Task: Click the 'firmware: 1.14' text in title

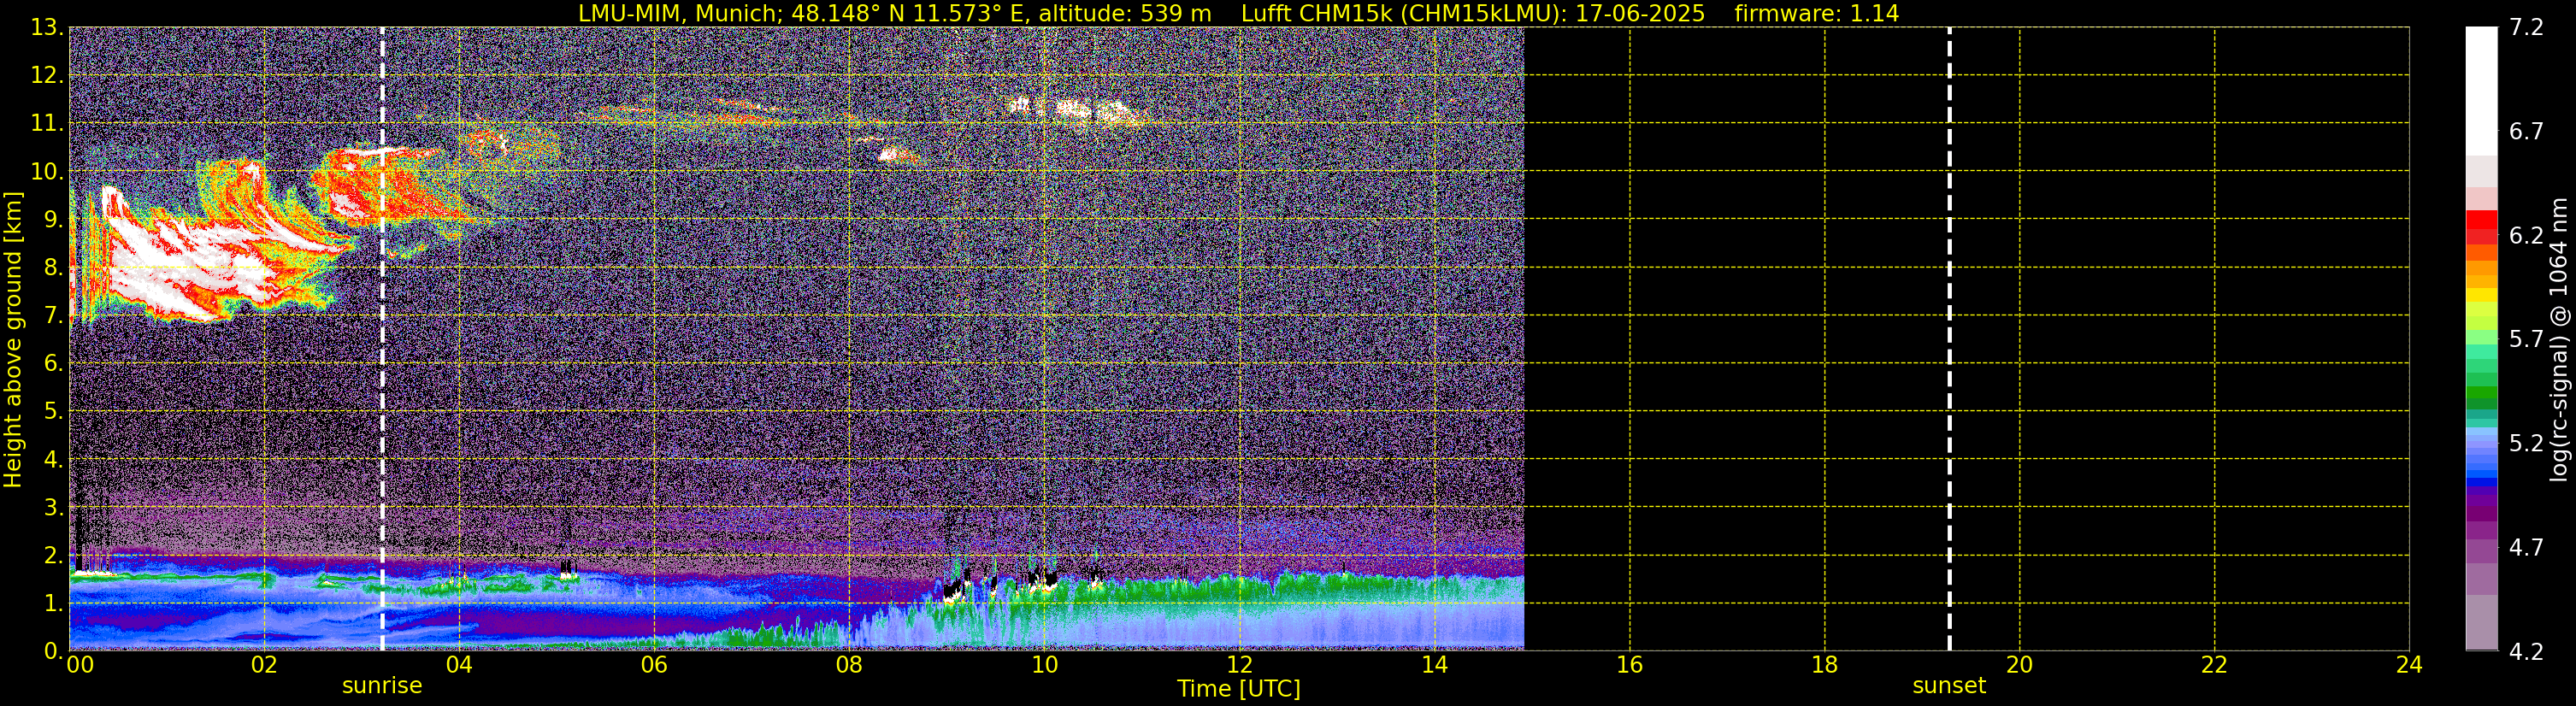Action: click(1816, 13)
